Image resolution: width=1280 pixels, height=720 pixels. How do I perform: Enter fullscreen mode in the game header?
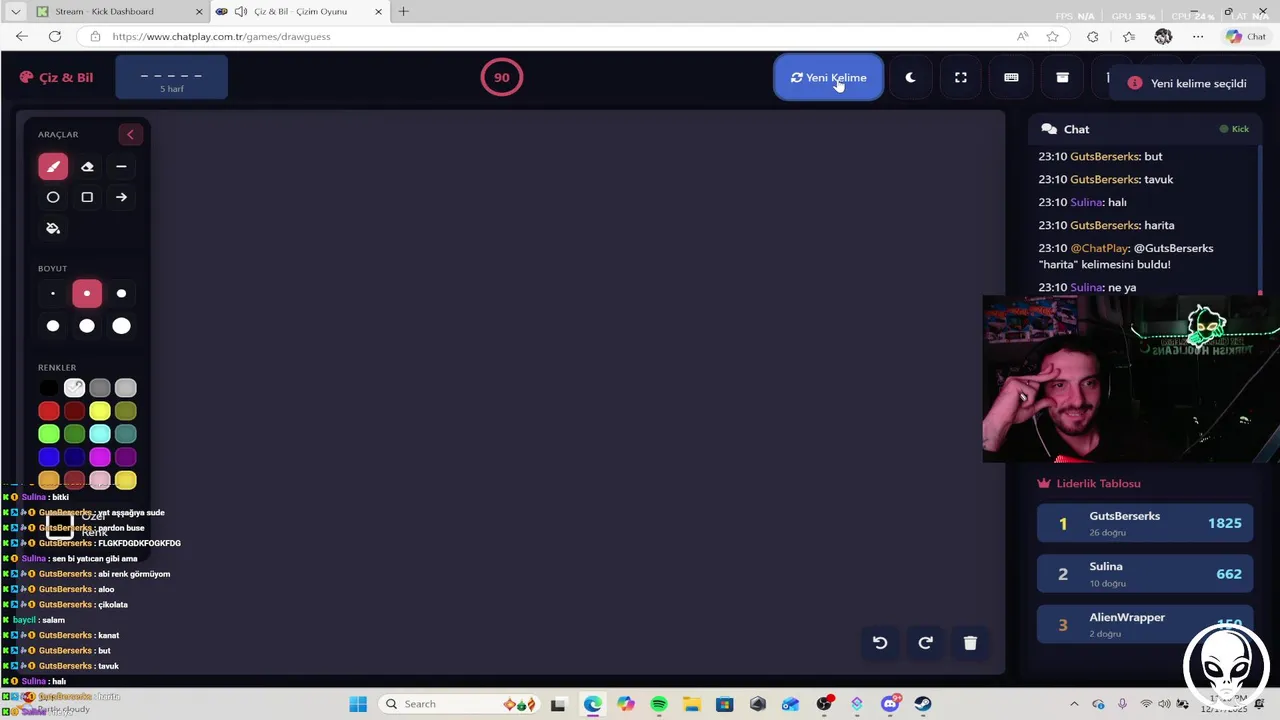[961, 77]
